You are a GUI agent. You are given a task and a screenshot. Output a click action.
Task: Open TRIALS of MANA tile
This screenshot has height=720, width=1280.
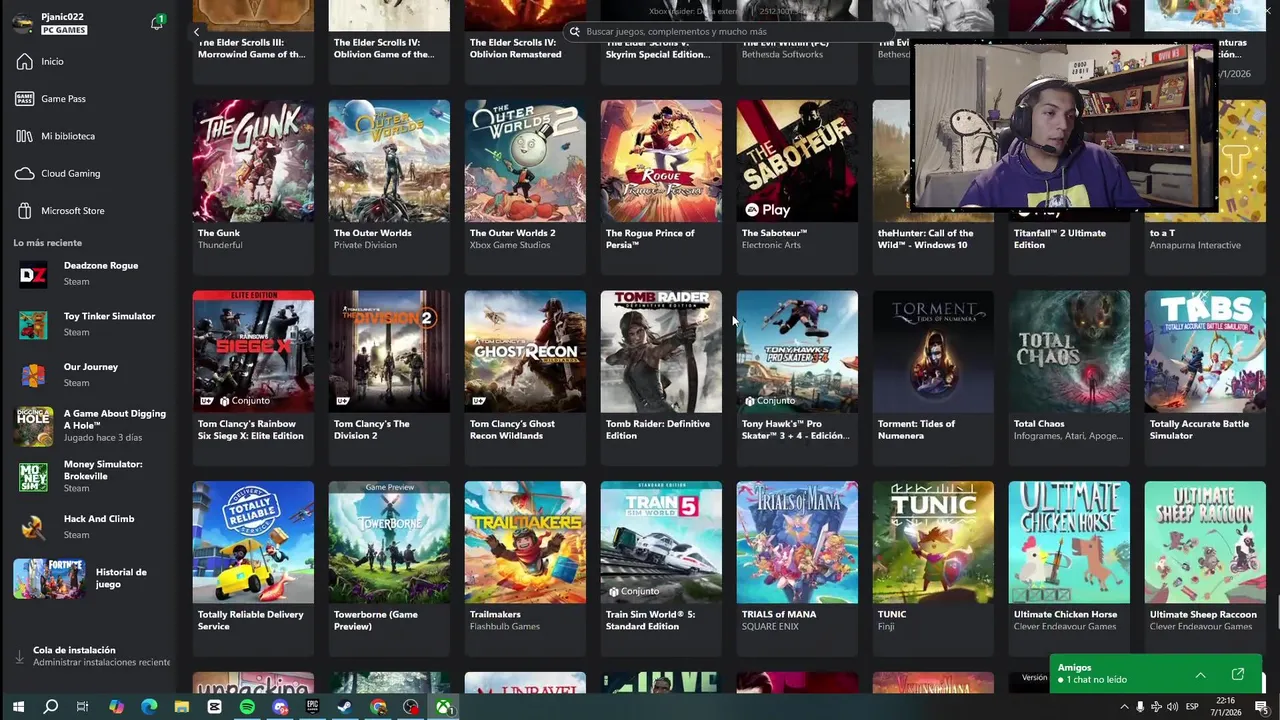pos(797,568)
